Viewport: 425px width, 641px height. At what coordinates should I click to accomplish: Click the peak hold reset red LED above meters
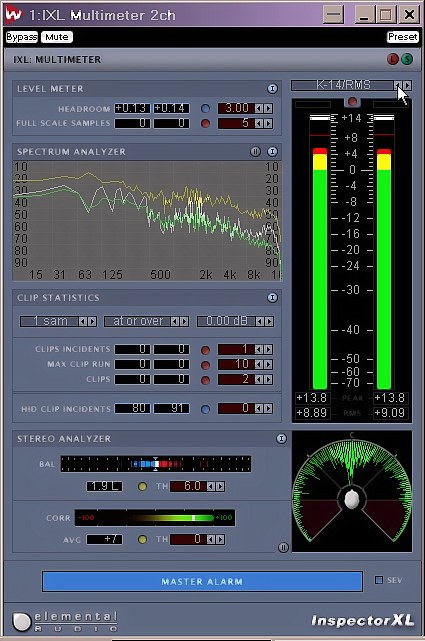coord(352,101)
